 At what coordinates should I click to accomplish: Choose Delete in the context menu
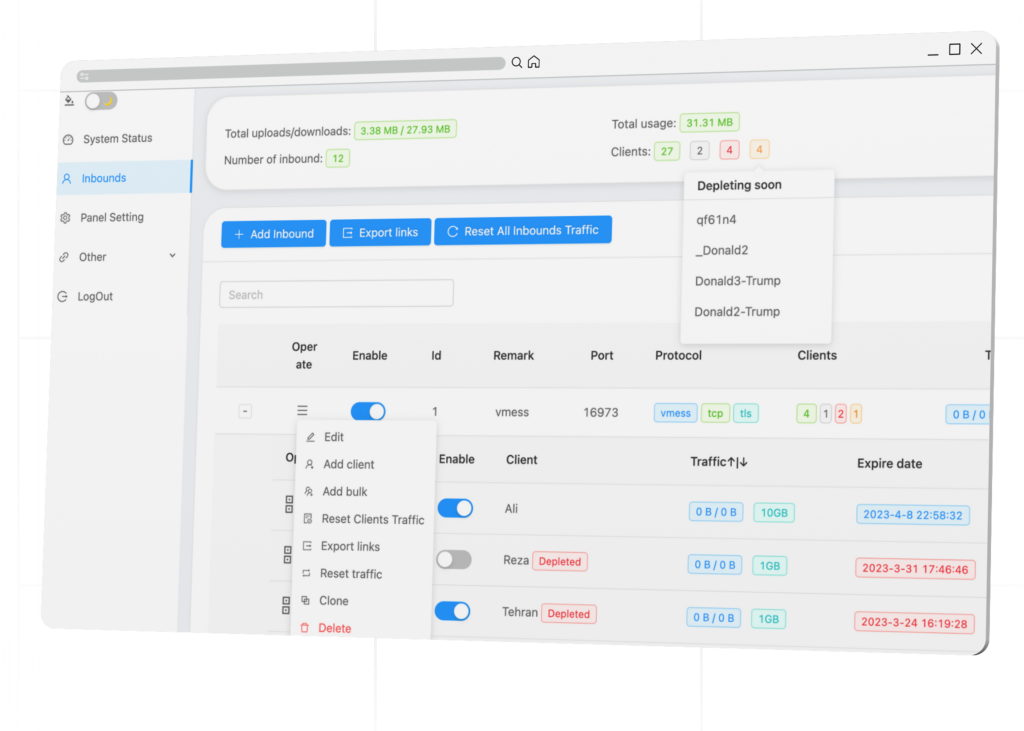point(334,628)
